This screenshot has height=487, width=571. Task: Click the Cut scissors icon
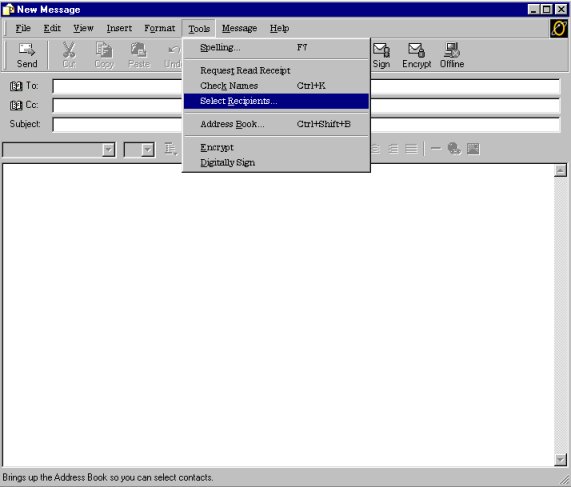[x=69, y=50]
